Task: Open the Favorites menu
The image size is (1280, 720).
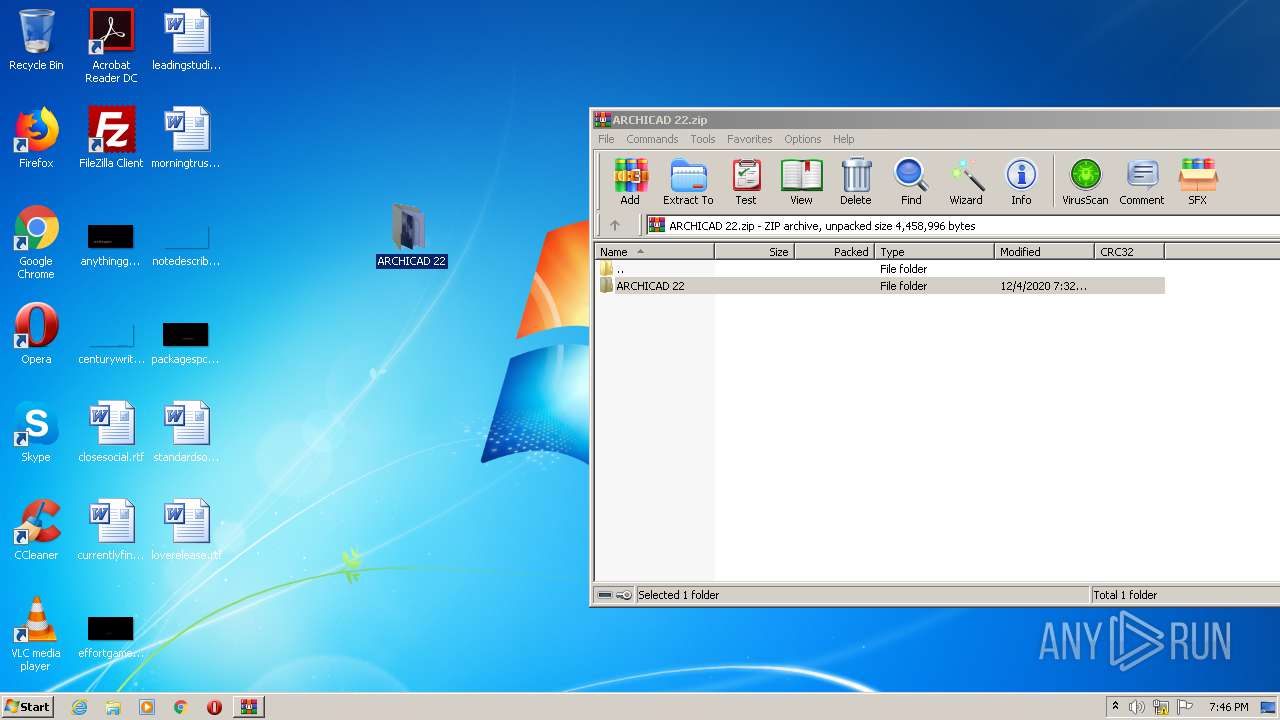Action: [x=749, y=139]
